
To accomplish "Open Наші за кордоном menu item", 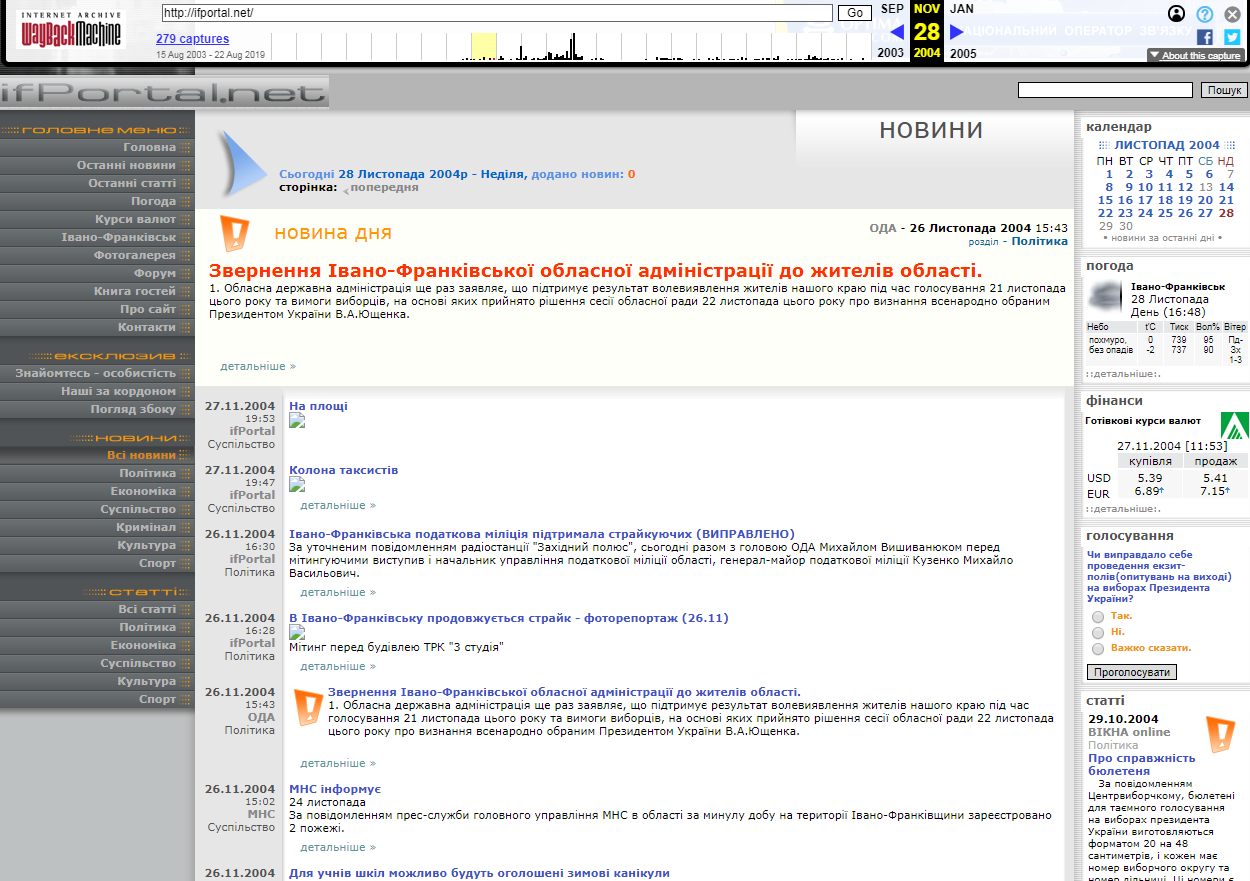I will click(119, 391).
